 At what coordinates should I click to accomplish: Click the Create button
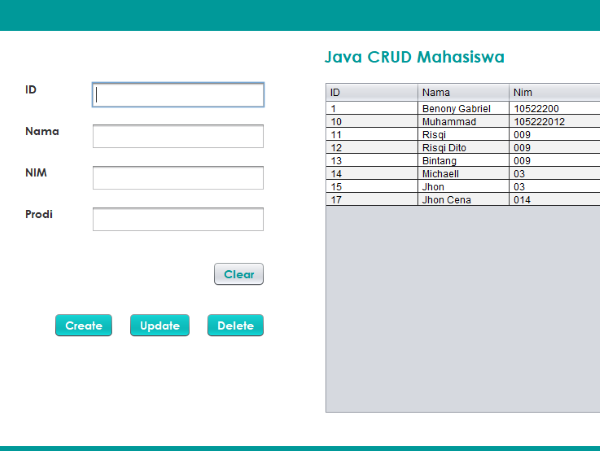84,326
